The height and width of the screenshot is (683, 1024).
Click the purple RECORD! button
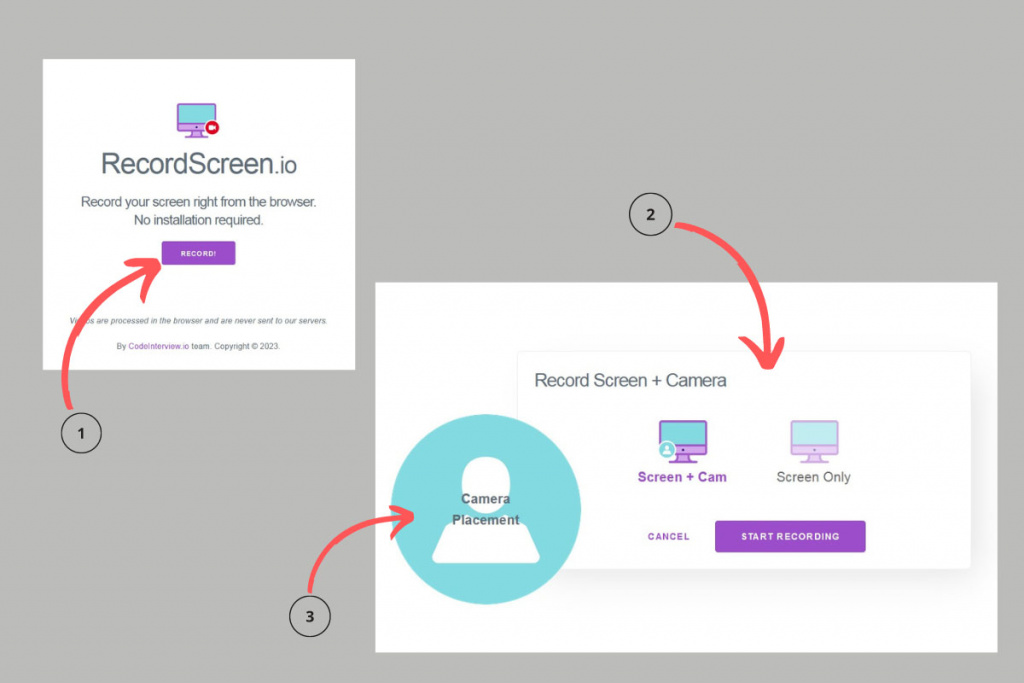click(199, 253)
